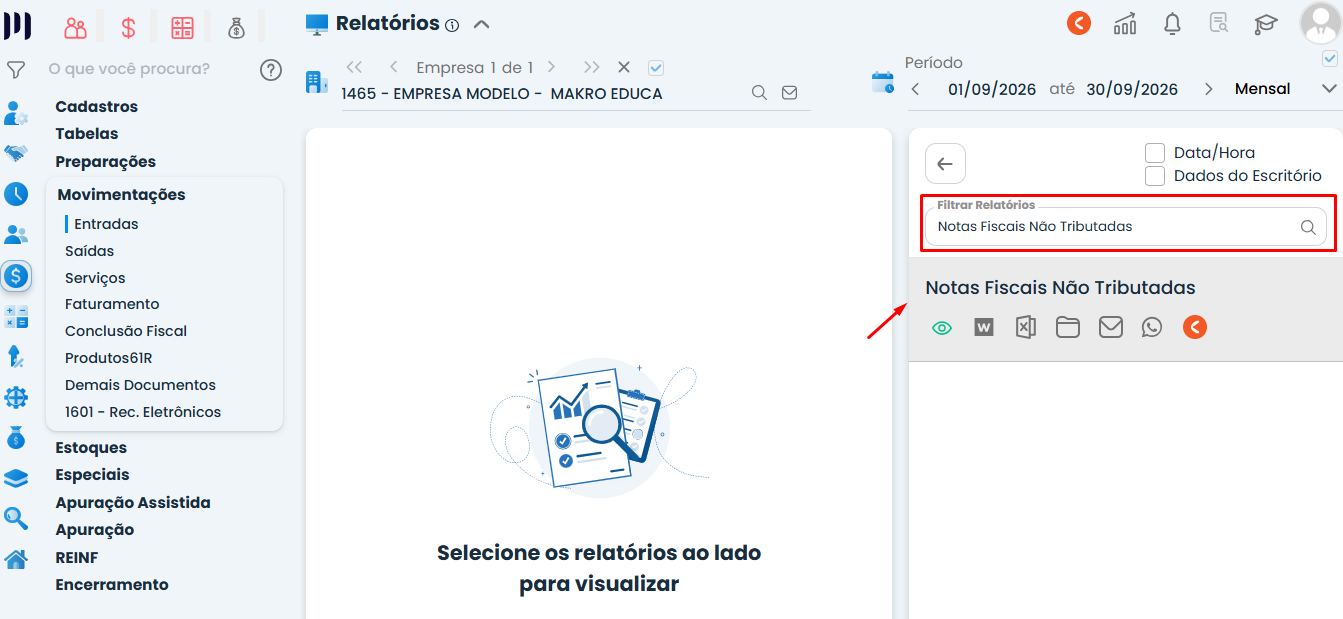Toggle the Dados do Escritório checkbox
This screenshot has height=619, width=1343.
coord(1155,176)
